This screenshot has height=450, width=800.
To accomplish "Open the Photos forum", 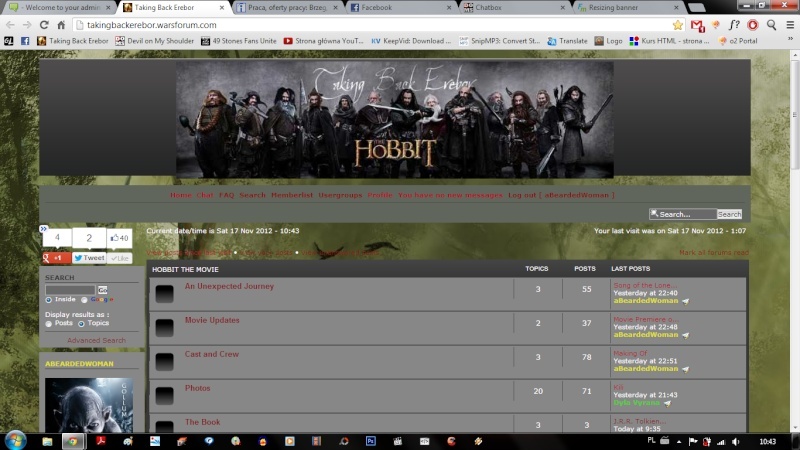I will pos(197,388).
